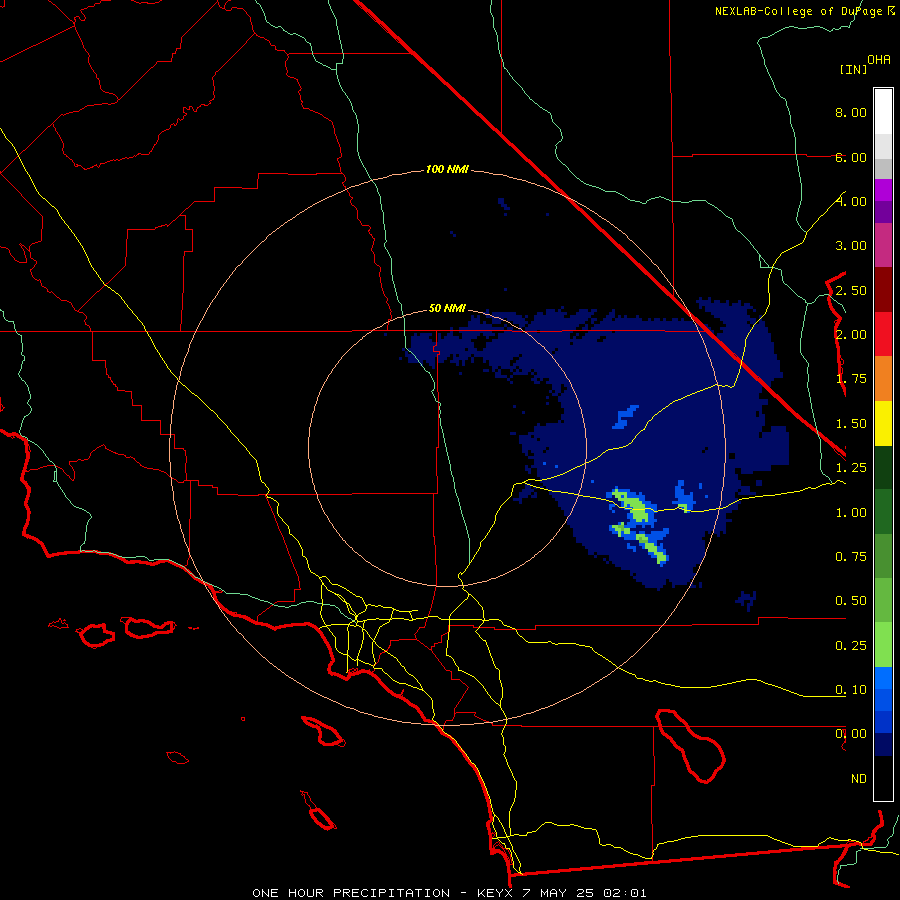Click the 4.00 legend value

851,201
